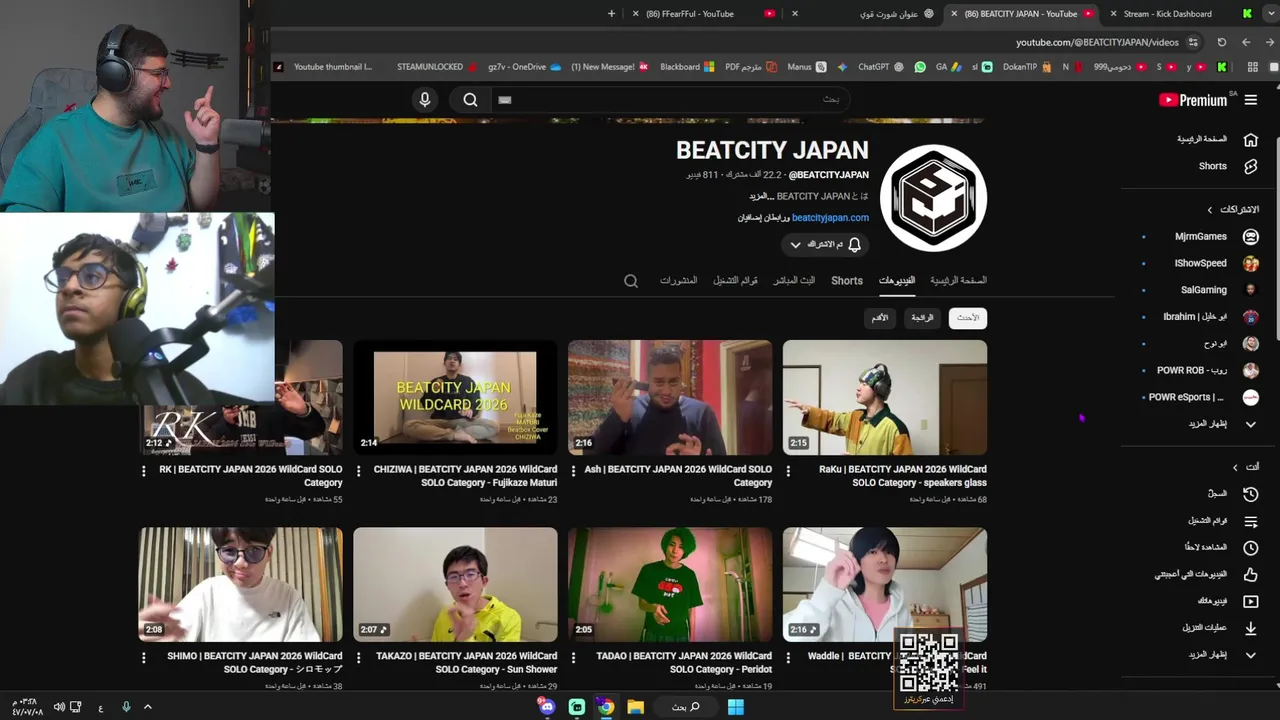The width and height of the screenshot is (1280, 720).
Task: Switch to channel Live tab
Action: point(794,281)
